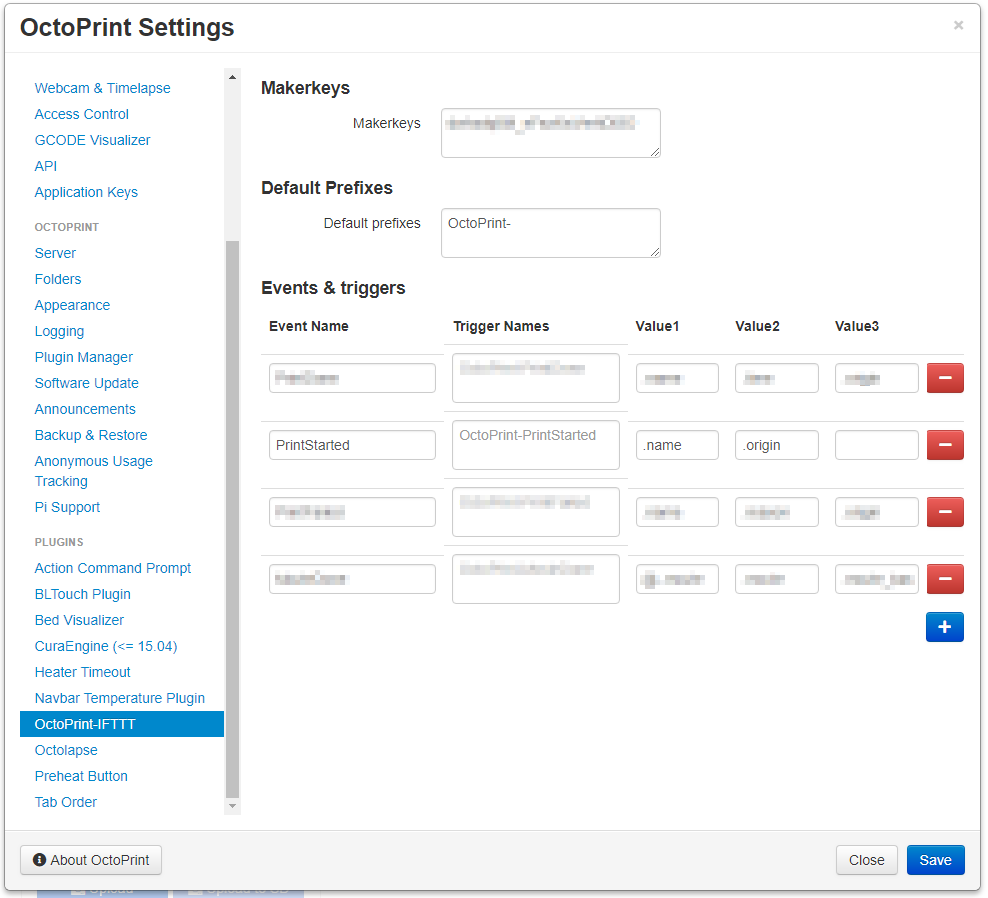The image size is (988, 898).
Task: Remove the PrintStarted event row
Action: point(945,445)
